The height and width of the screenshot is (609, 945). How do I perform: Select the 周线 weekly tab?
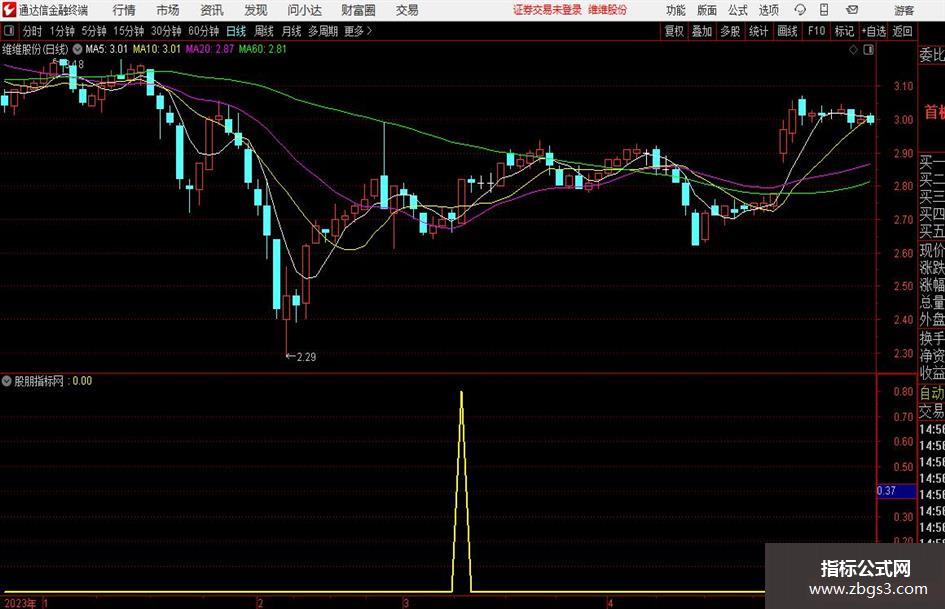pyautogui.click(x=264, y=31)
